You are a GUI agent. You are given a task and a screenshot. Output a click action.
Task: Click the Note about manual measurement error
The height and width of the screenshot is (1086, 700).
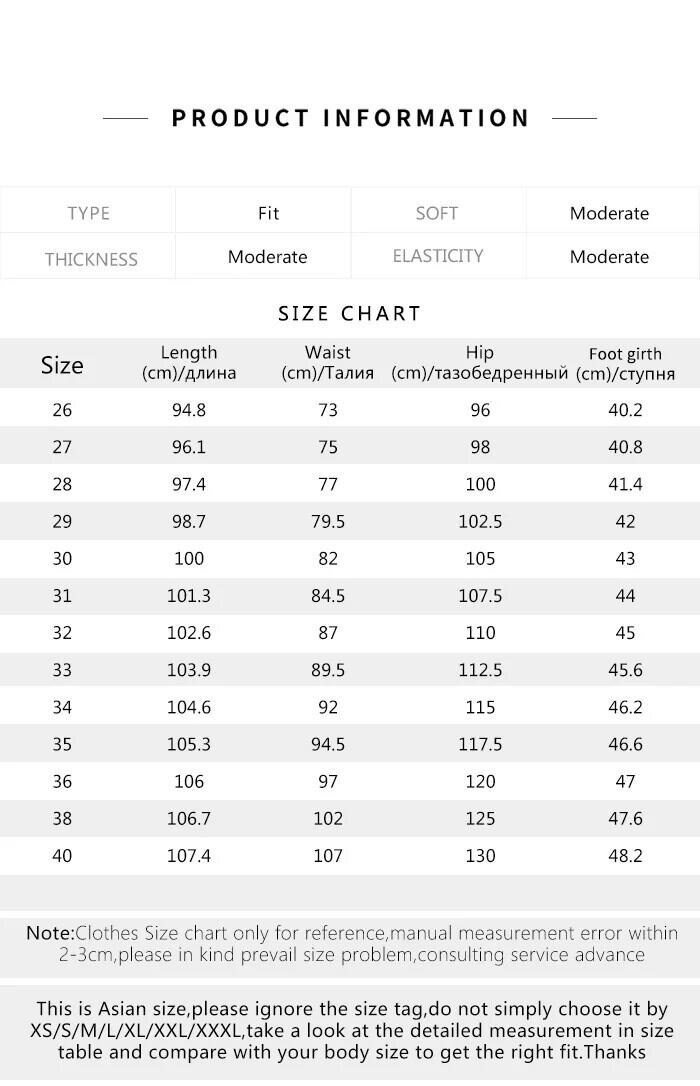tap(351, 944)
